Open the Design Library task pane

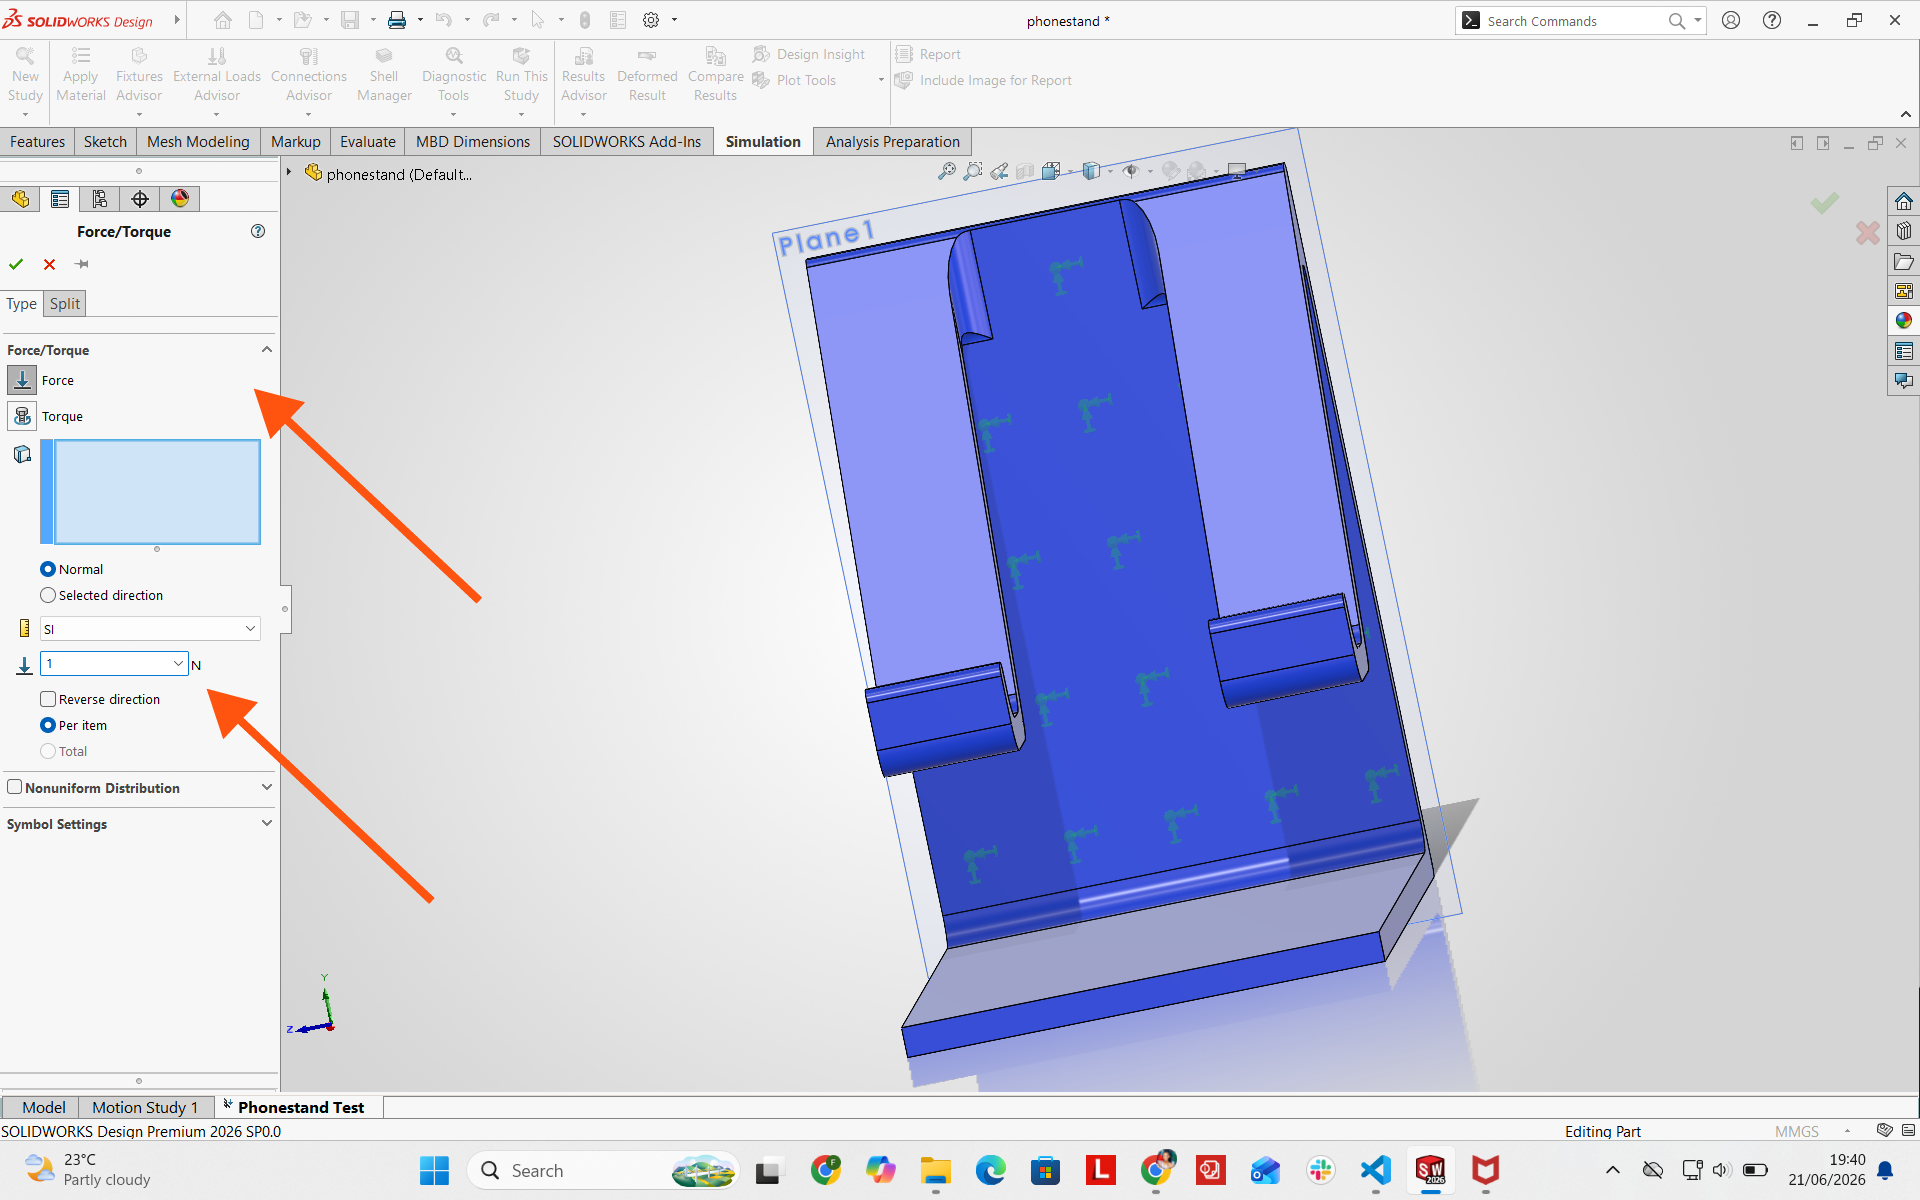tap(1904, 231)
